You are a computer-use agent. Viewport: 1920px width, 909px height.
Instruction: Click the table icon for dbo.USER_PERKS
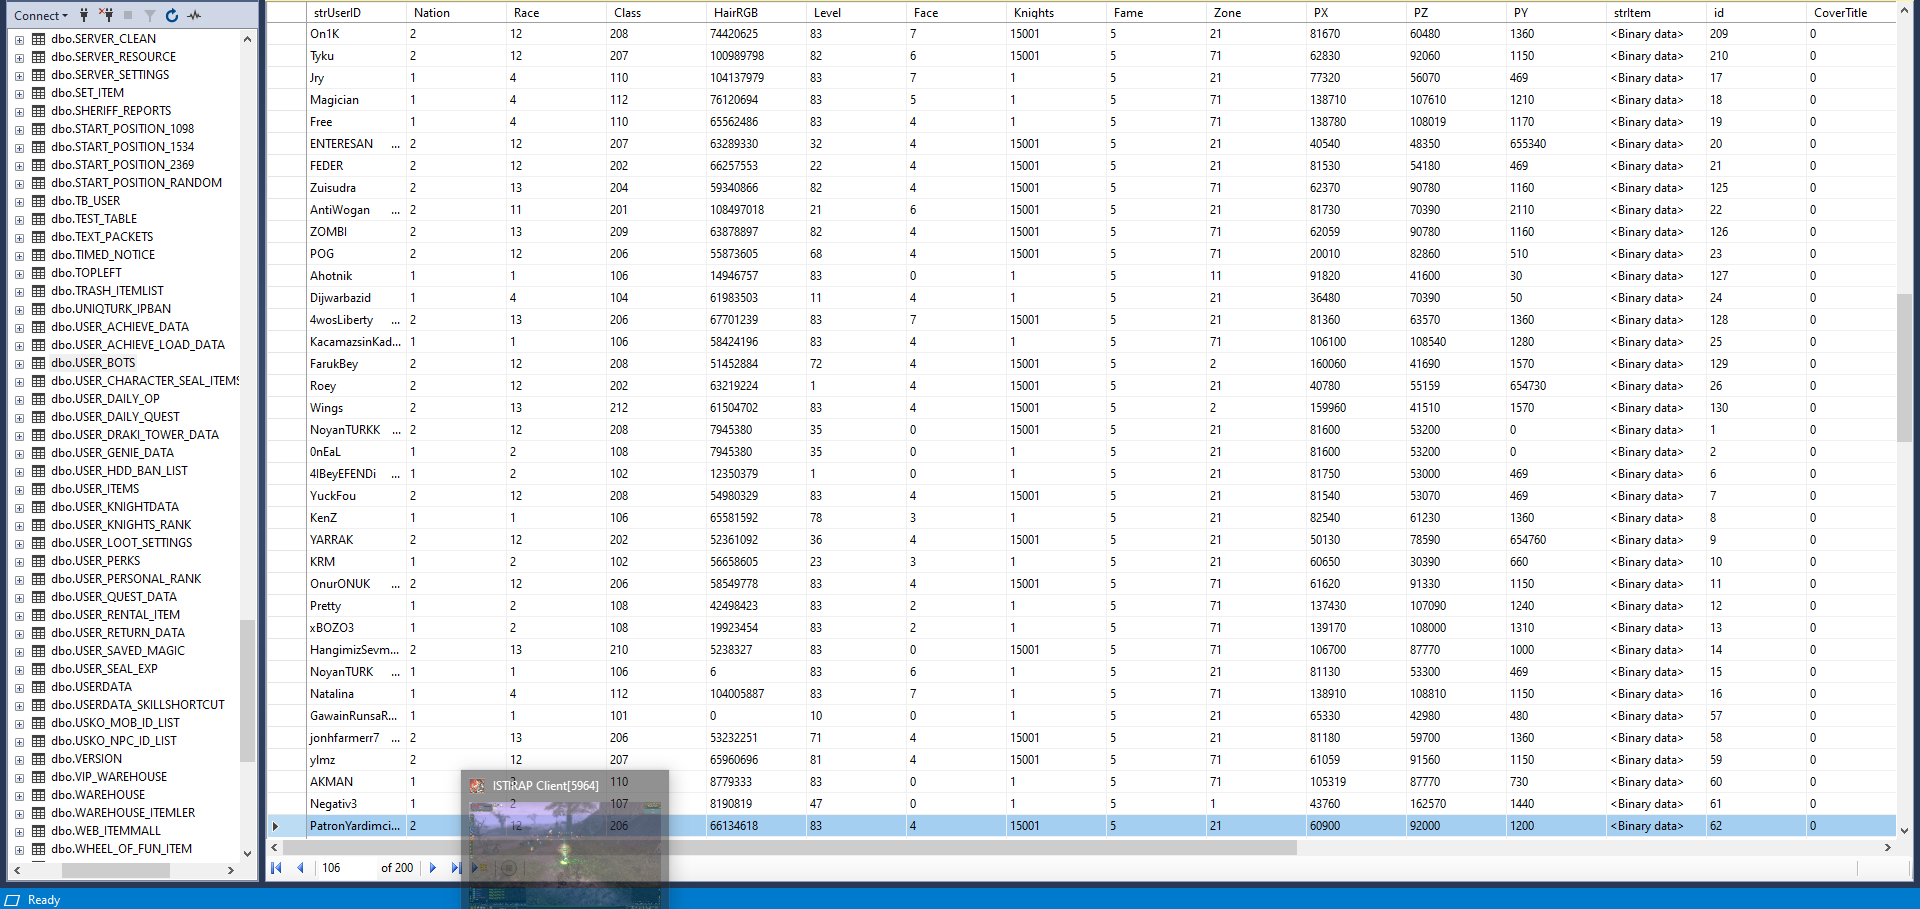coord(39,561)
